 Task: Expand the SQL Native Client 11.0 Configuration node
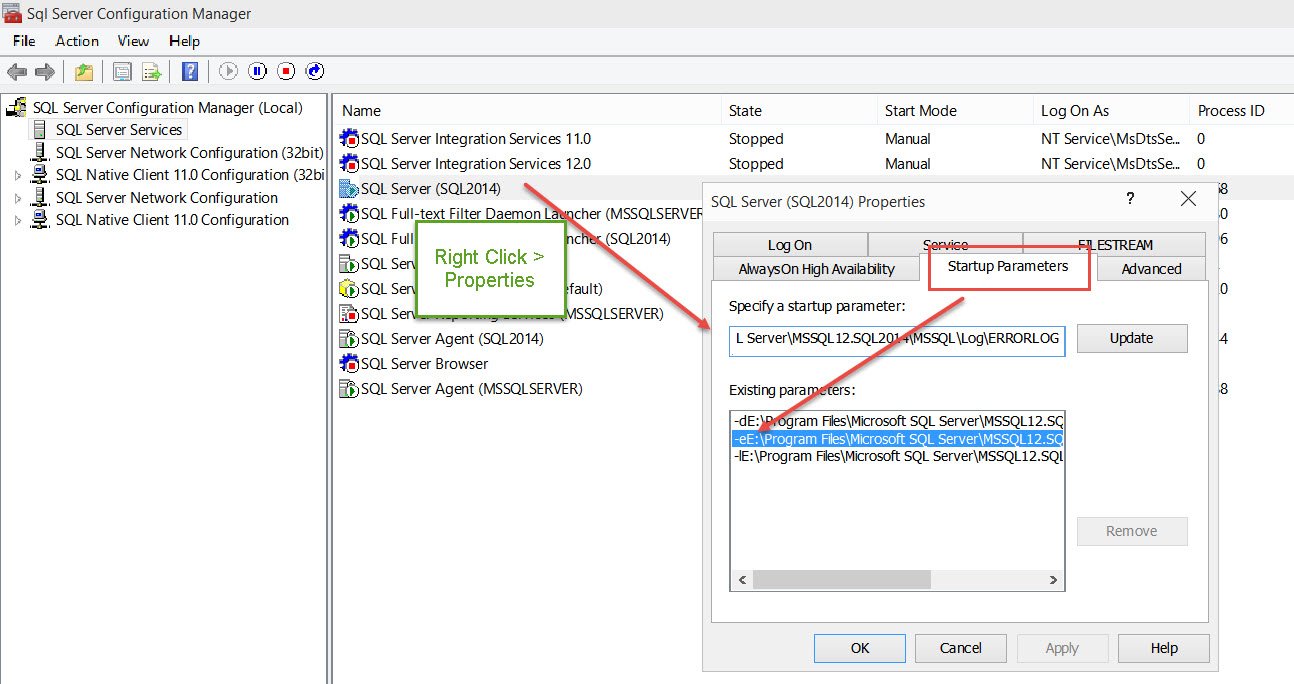tap(17, 220)
